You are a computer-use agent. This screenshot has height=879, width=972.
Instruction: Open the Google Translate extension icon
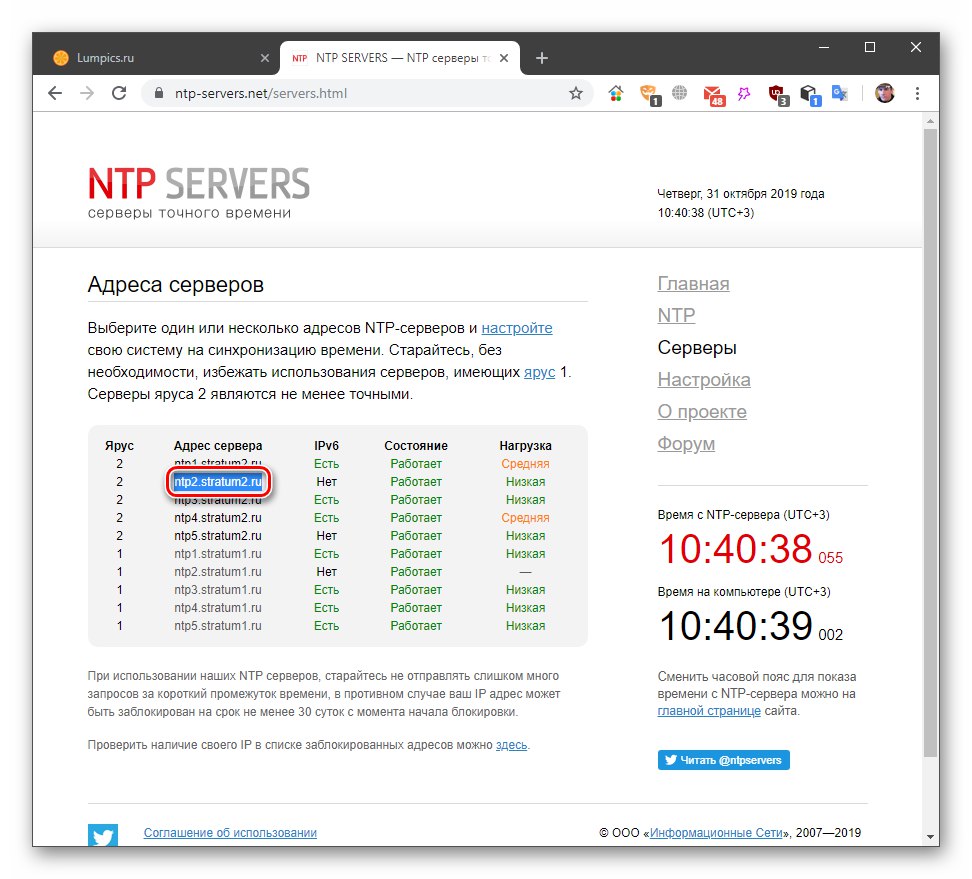[x=840, y=94]
